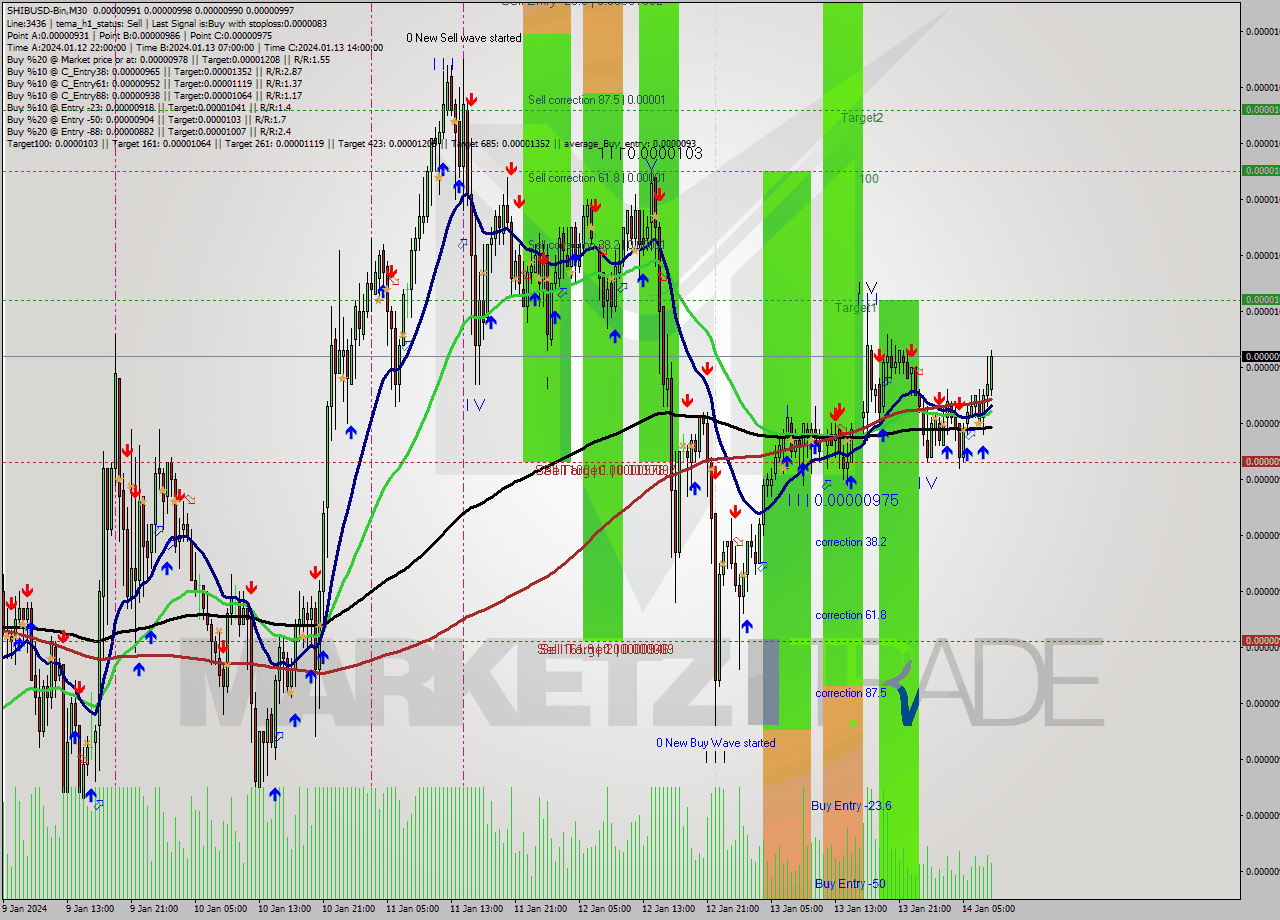Click the green price tag on the Target2 line

coord(1260,109)
